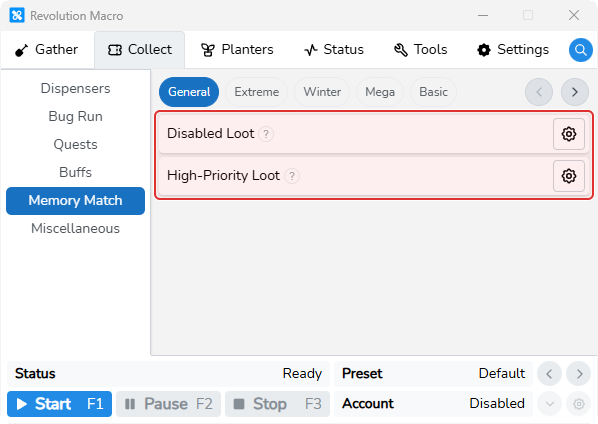Open the Status tab
This screenshot has width=598, height=424.
click(x=334, y=50)
